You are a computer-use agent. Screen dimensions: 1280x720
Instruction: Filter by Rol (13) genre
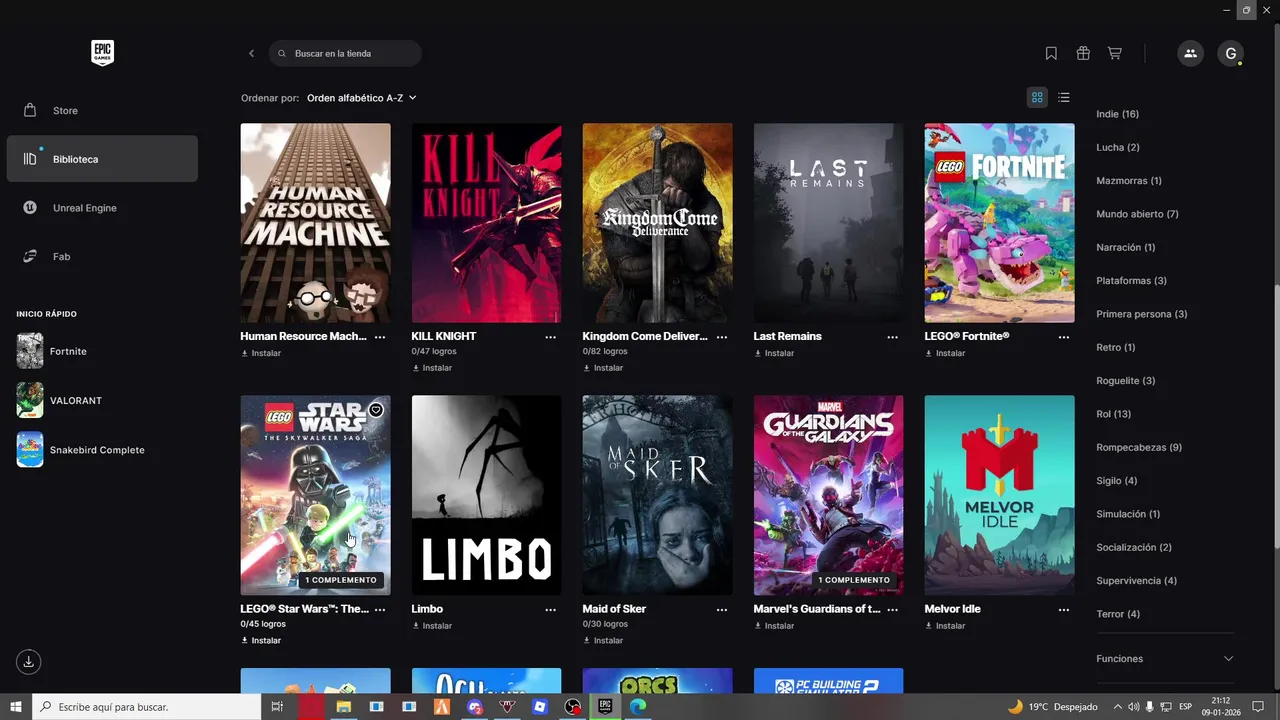coord(1114,414)
